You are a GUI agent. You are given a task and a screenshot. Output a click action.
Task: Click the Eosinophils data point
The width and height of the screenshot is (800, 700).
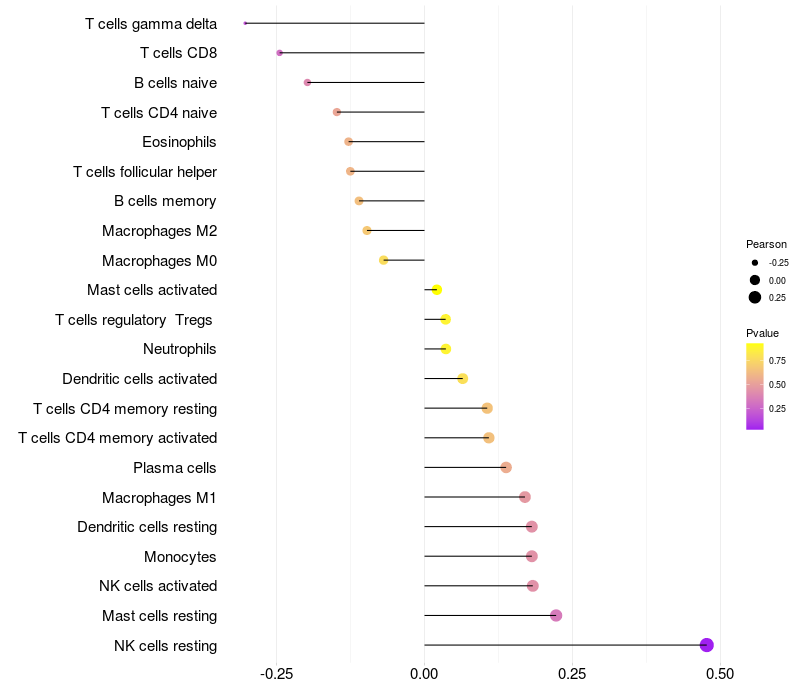coord(348,141)
